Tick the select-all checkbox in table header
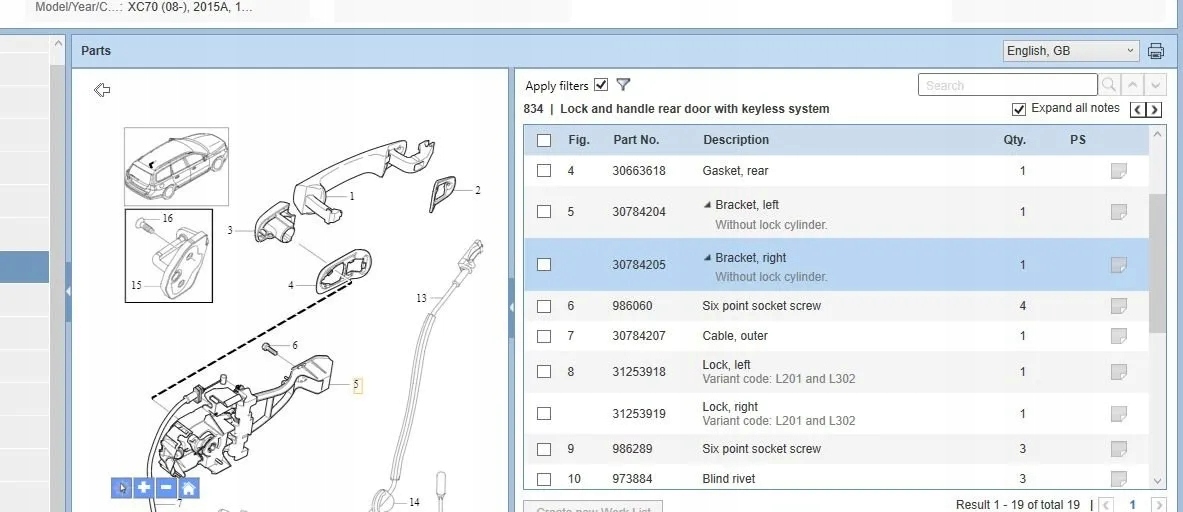Image resolution: width=1183 pixels, height=512 pixels. 544,140
